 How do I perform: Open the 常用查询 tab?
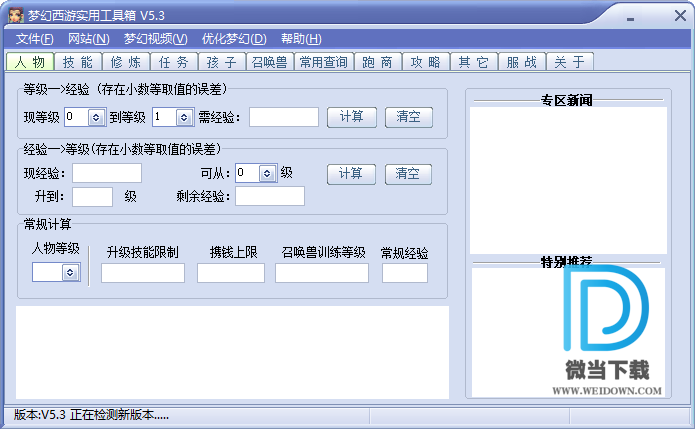click(324, 62)
